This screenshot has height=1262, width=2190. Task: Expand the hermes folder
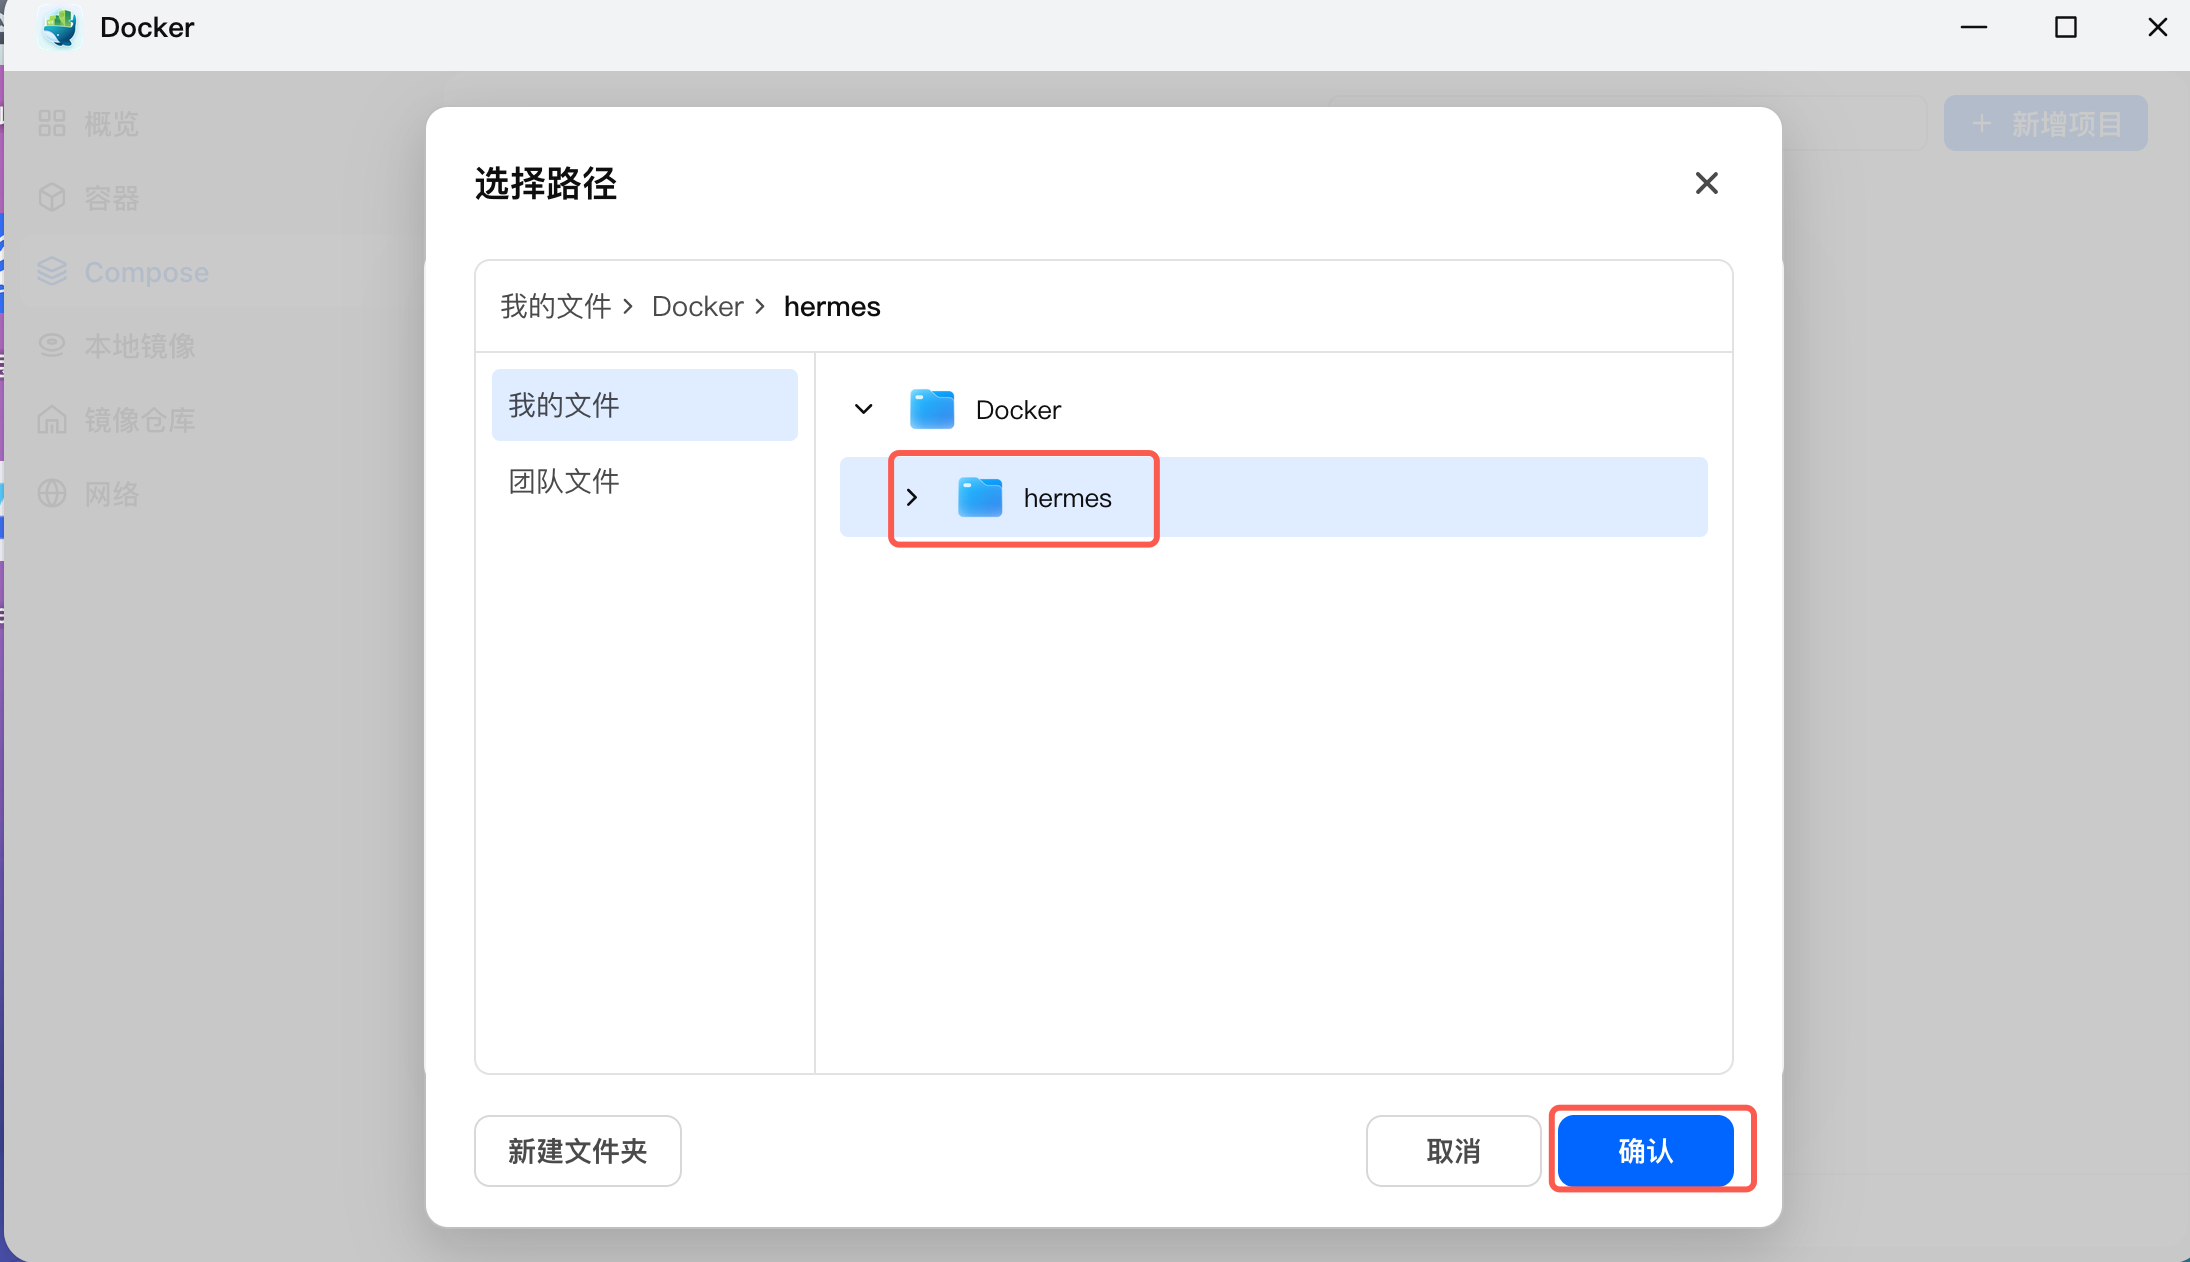[911, 497]
